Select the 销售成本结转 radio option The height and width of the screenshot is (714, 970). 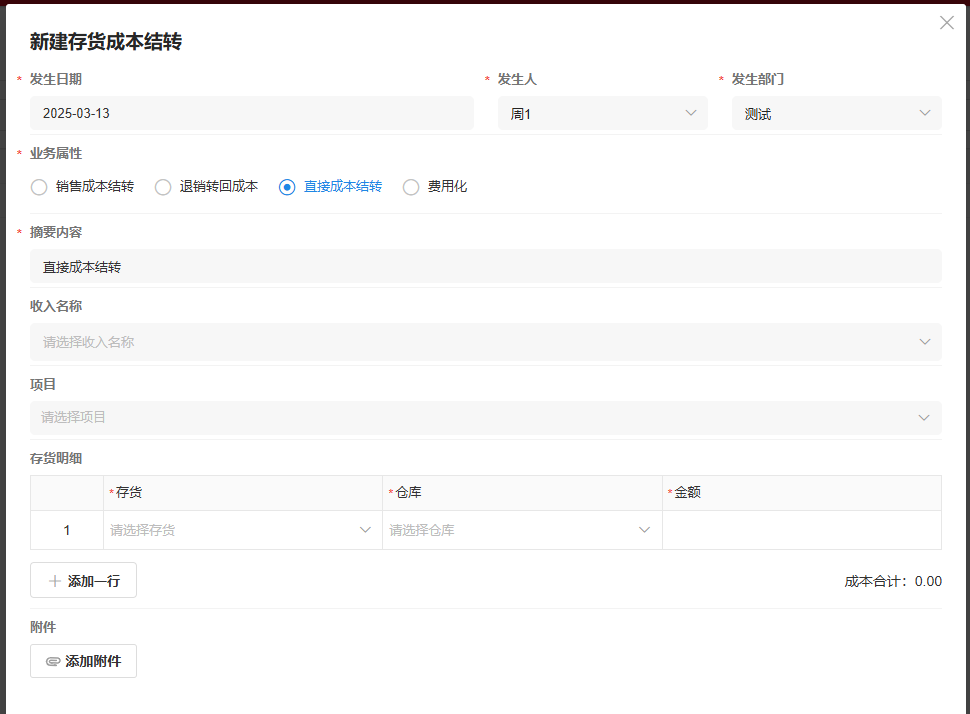click(39, 187)
